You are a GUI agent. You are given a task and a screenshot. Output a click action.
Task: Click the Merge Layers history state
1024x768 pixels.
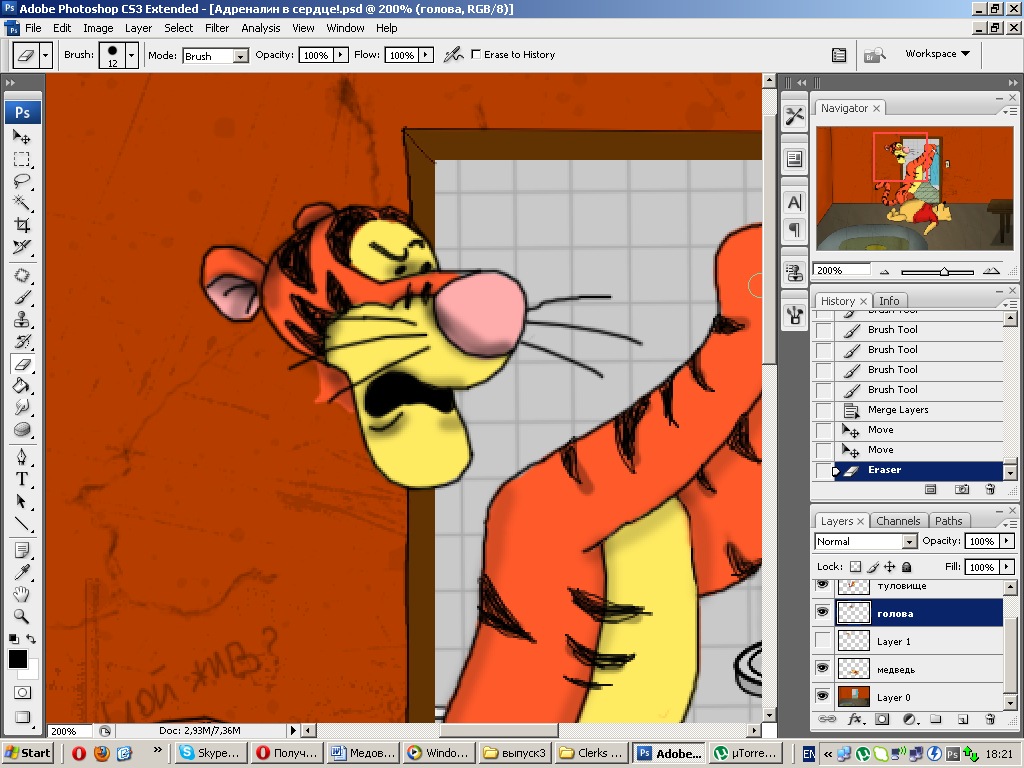pyautogui.click(x=898, y=410)
